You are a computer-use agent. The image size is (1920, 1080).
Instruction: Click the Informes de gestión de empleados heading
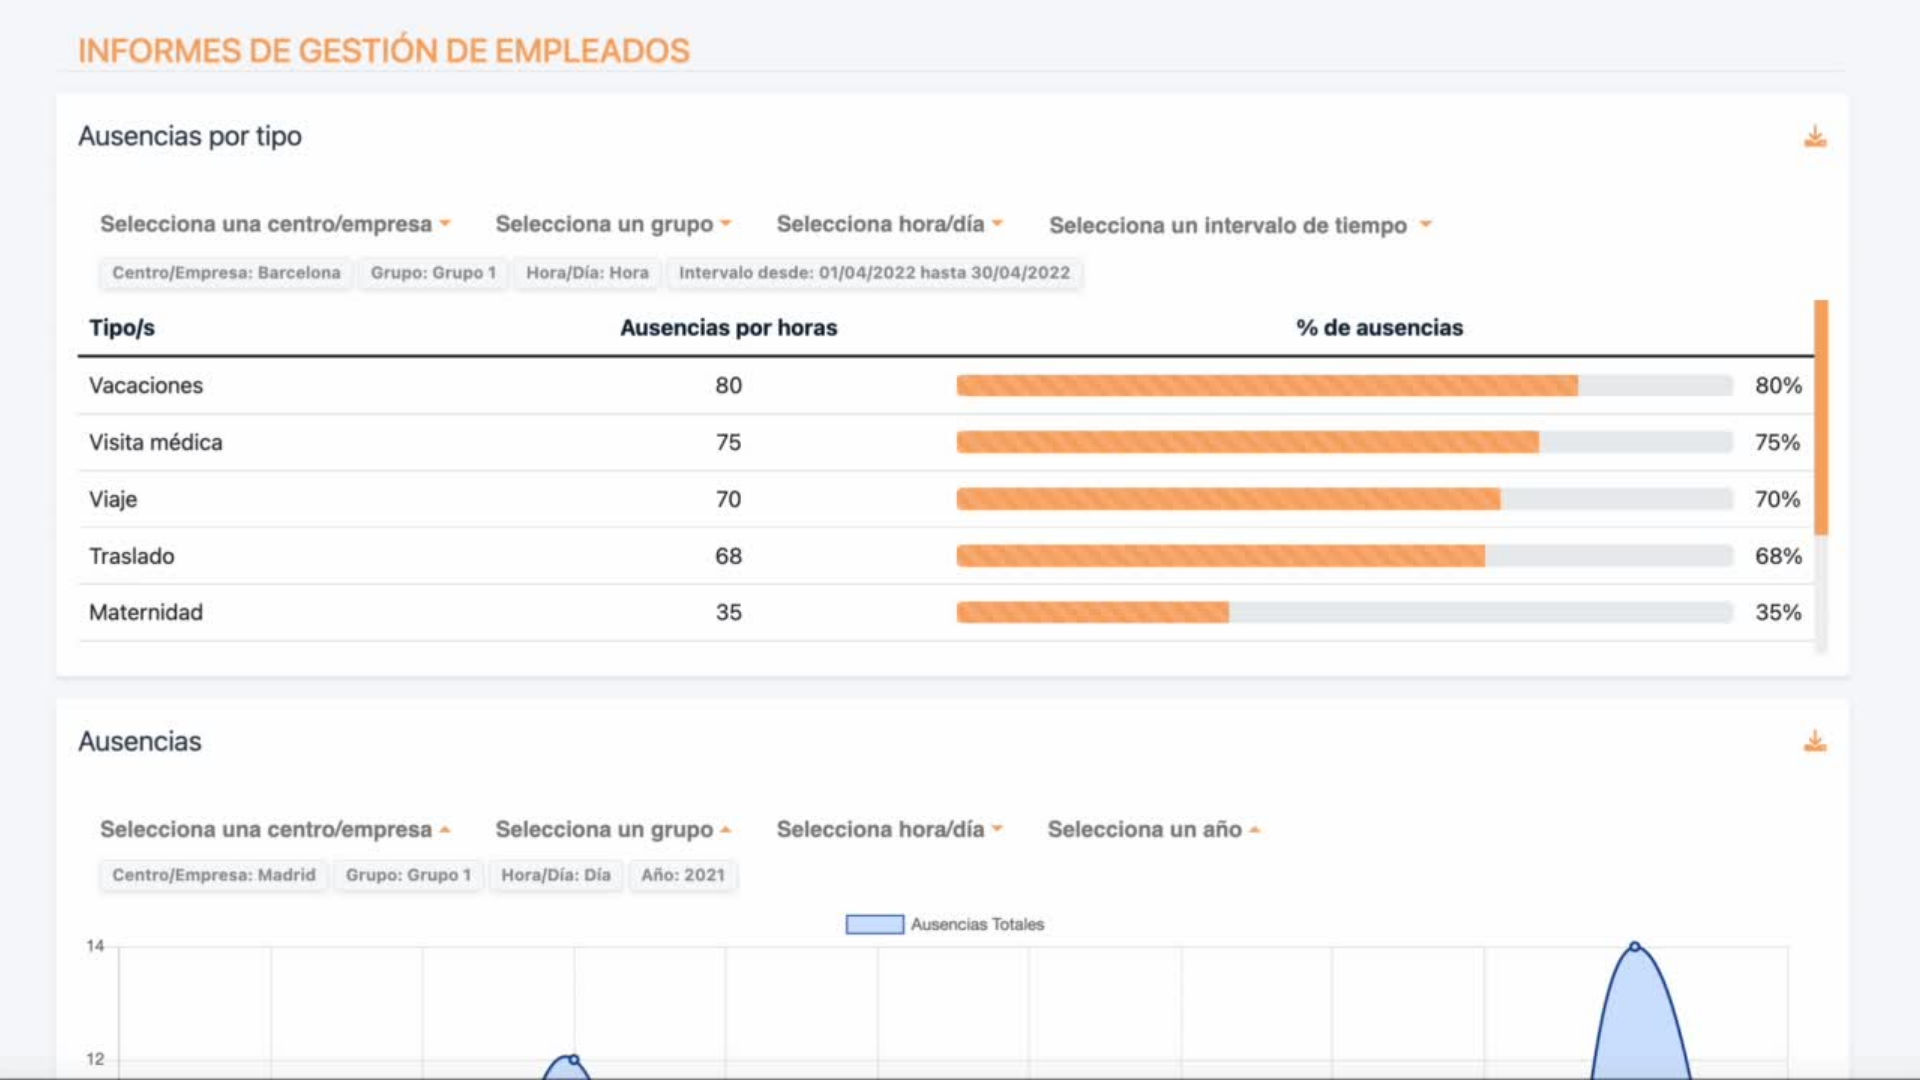(384, 51)
